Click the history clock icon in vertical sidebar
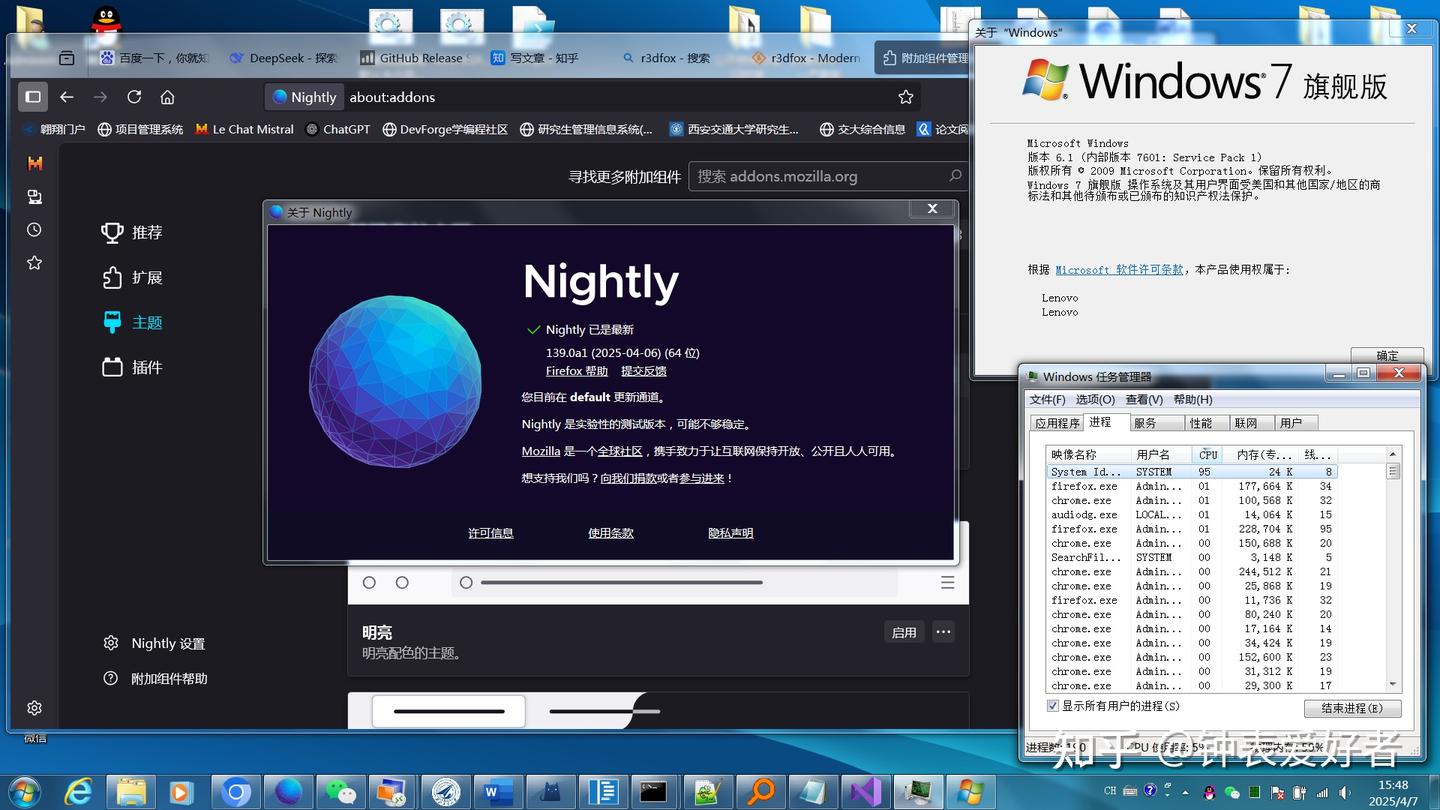Screen dimensions: 1440x810 [33, 229]
